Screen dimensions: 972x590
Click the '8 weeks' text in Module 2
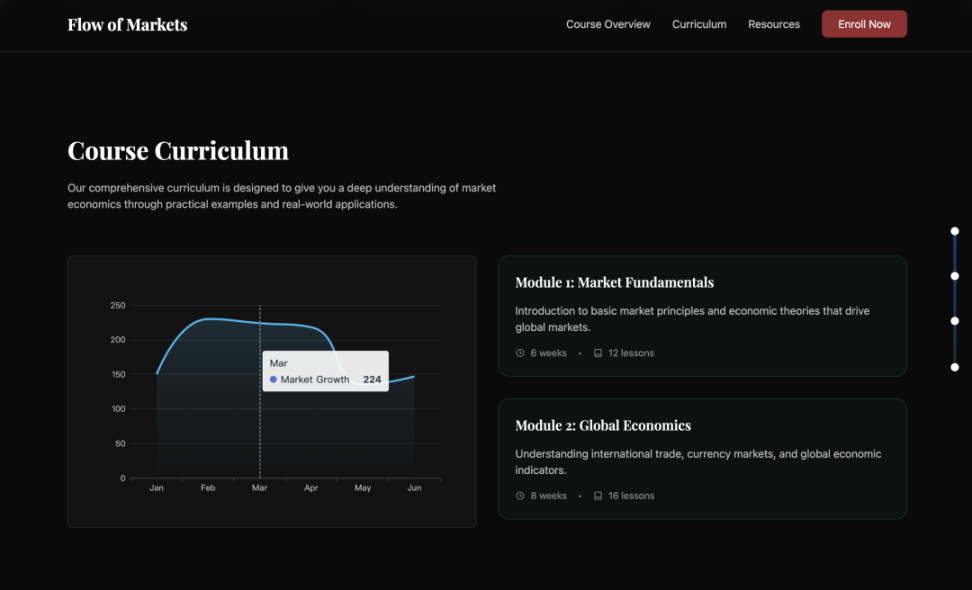549,496
